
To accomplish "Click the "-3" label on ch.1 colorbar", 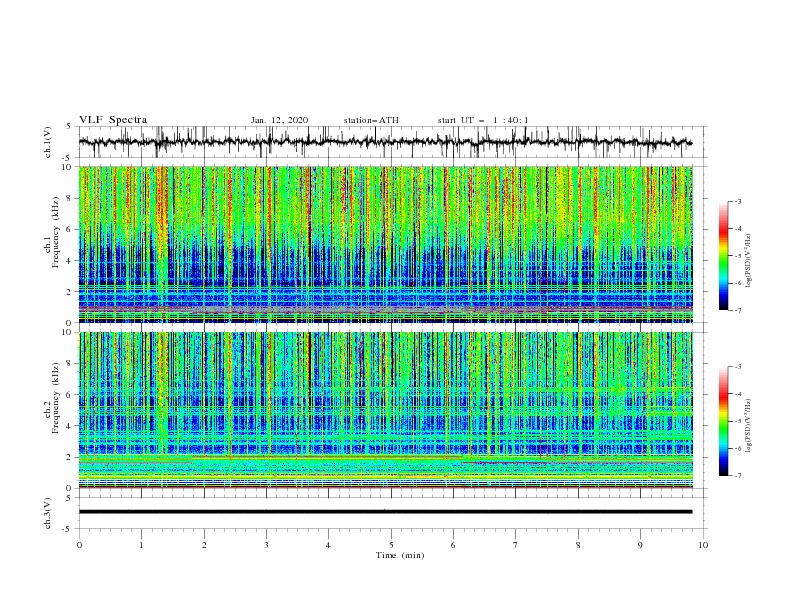I will coord(738,202).
